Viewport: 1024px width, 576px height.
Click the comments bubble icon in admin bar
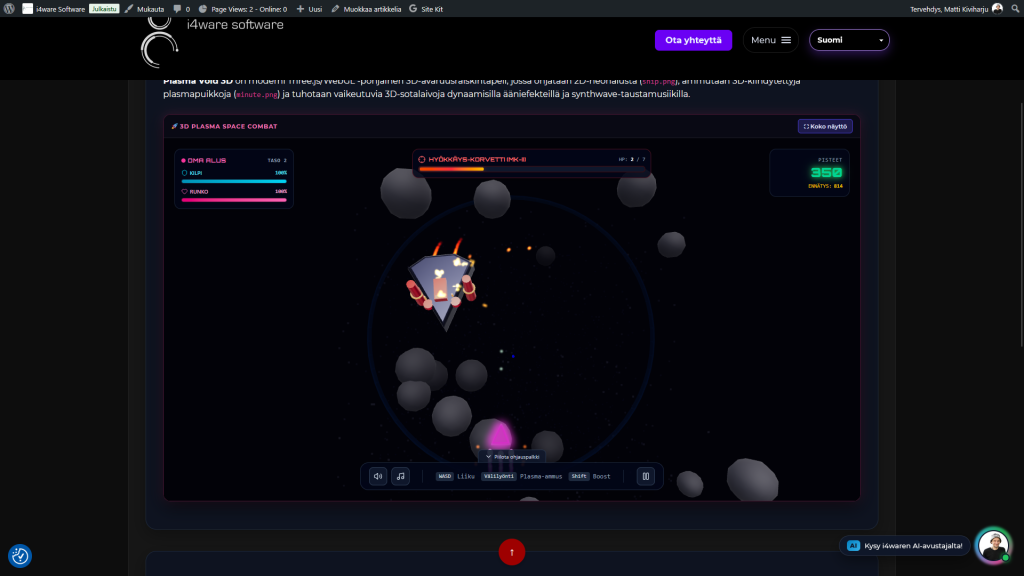coord(177,9)
